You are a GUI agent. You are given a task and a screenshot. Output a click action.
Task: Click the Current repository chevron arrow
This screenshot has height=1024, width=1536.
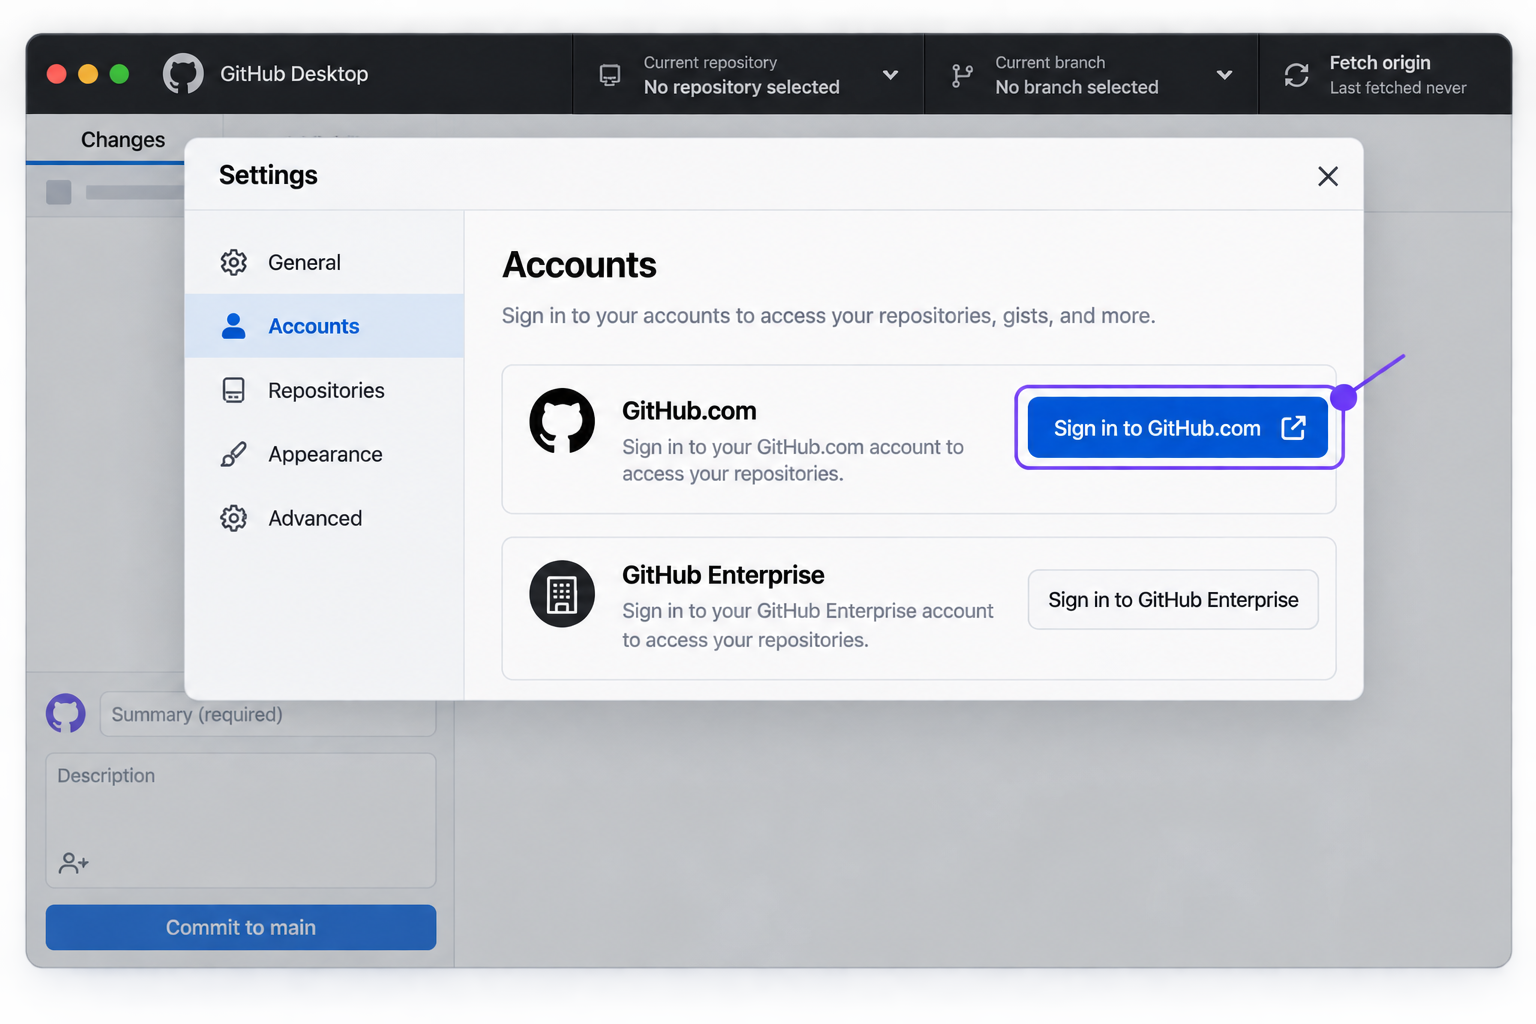coord(890,75)
